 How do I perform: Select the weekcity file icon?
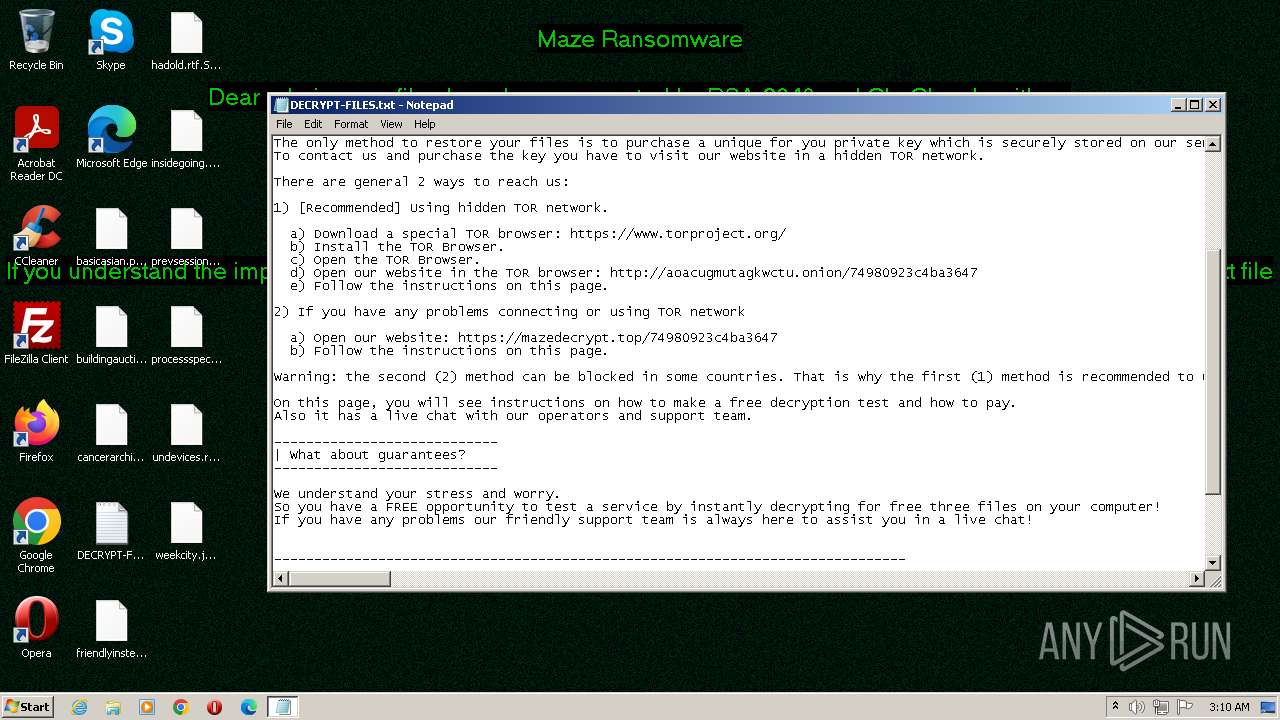pos(186,530)
